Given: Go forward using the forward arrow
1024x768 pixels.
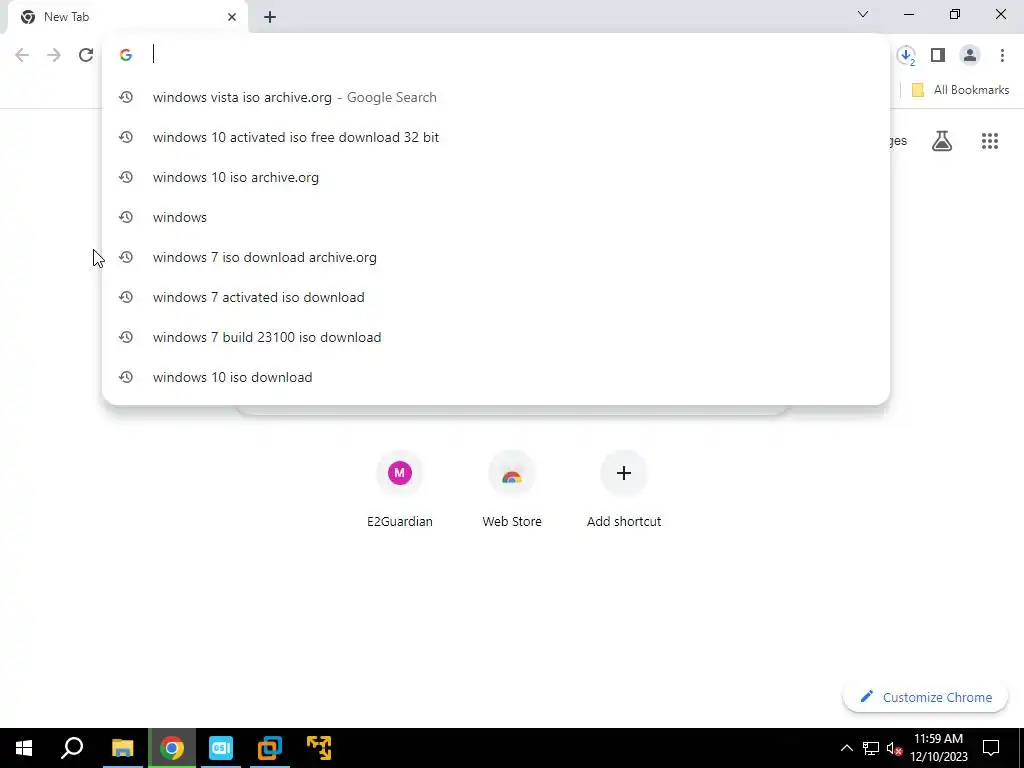Looking at the screenshot, I should pyautogui.click(x=54, y=55).
